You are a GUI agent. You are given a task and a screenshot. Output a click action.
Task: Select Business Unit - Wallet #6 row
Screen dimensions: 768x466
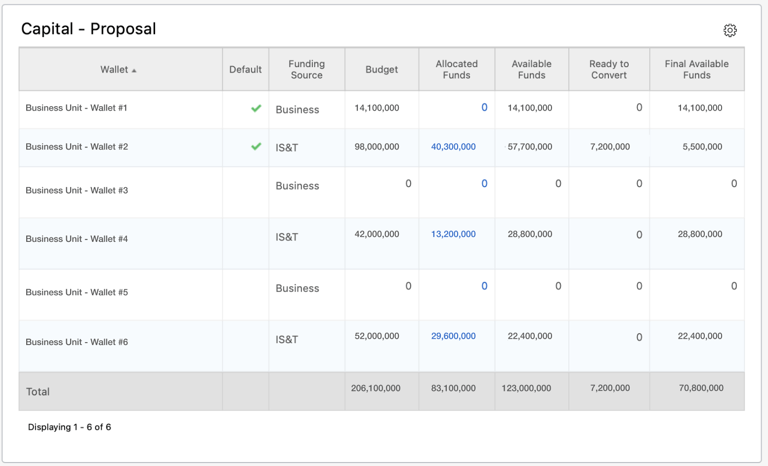pos(77,342)
